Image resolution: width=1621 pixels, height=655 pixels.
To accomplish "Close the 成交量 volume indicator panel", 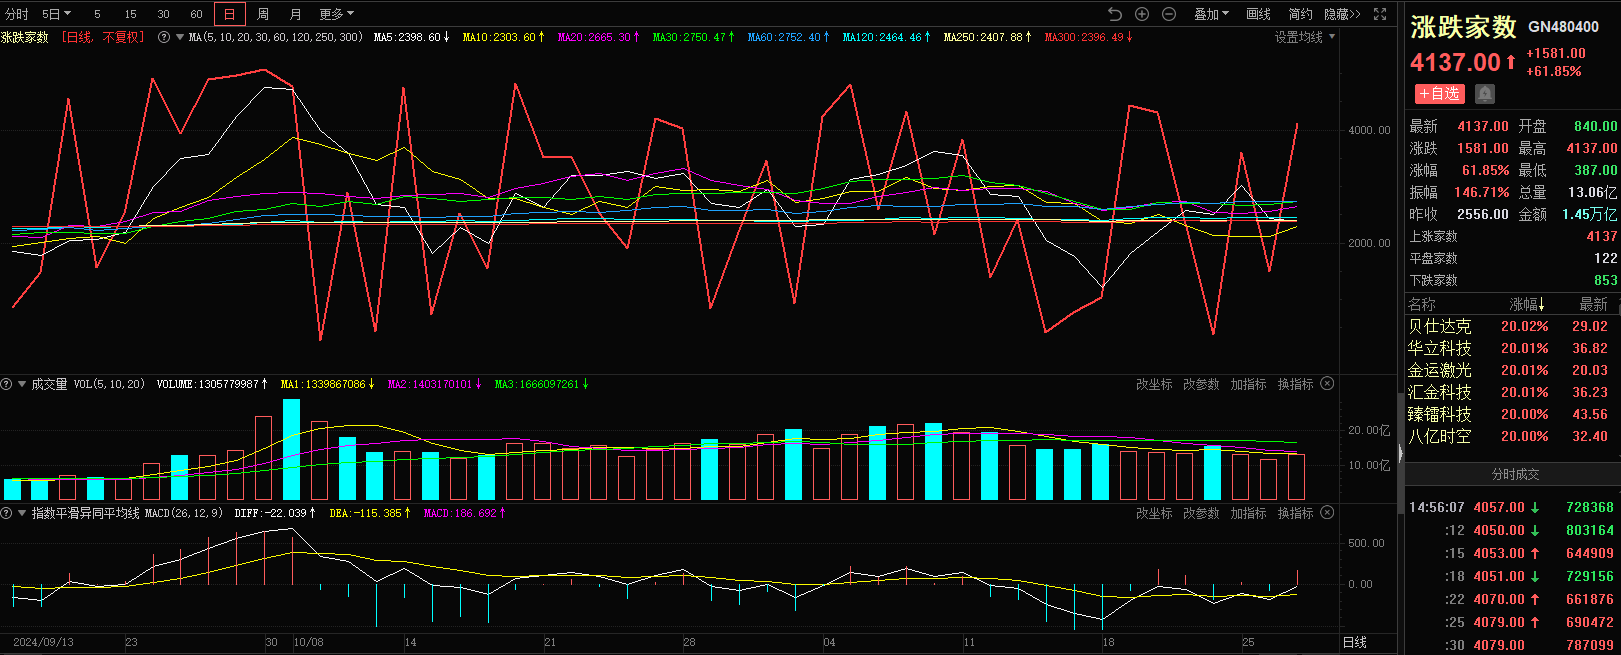I will click(1327, 384).
